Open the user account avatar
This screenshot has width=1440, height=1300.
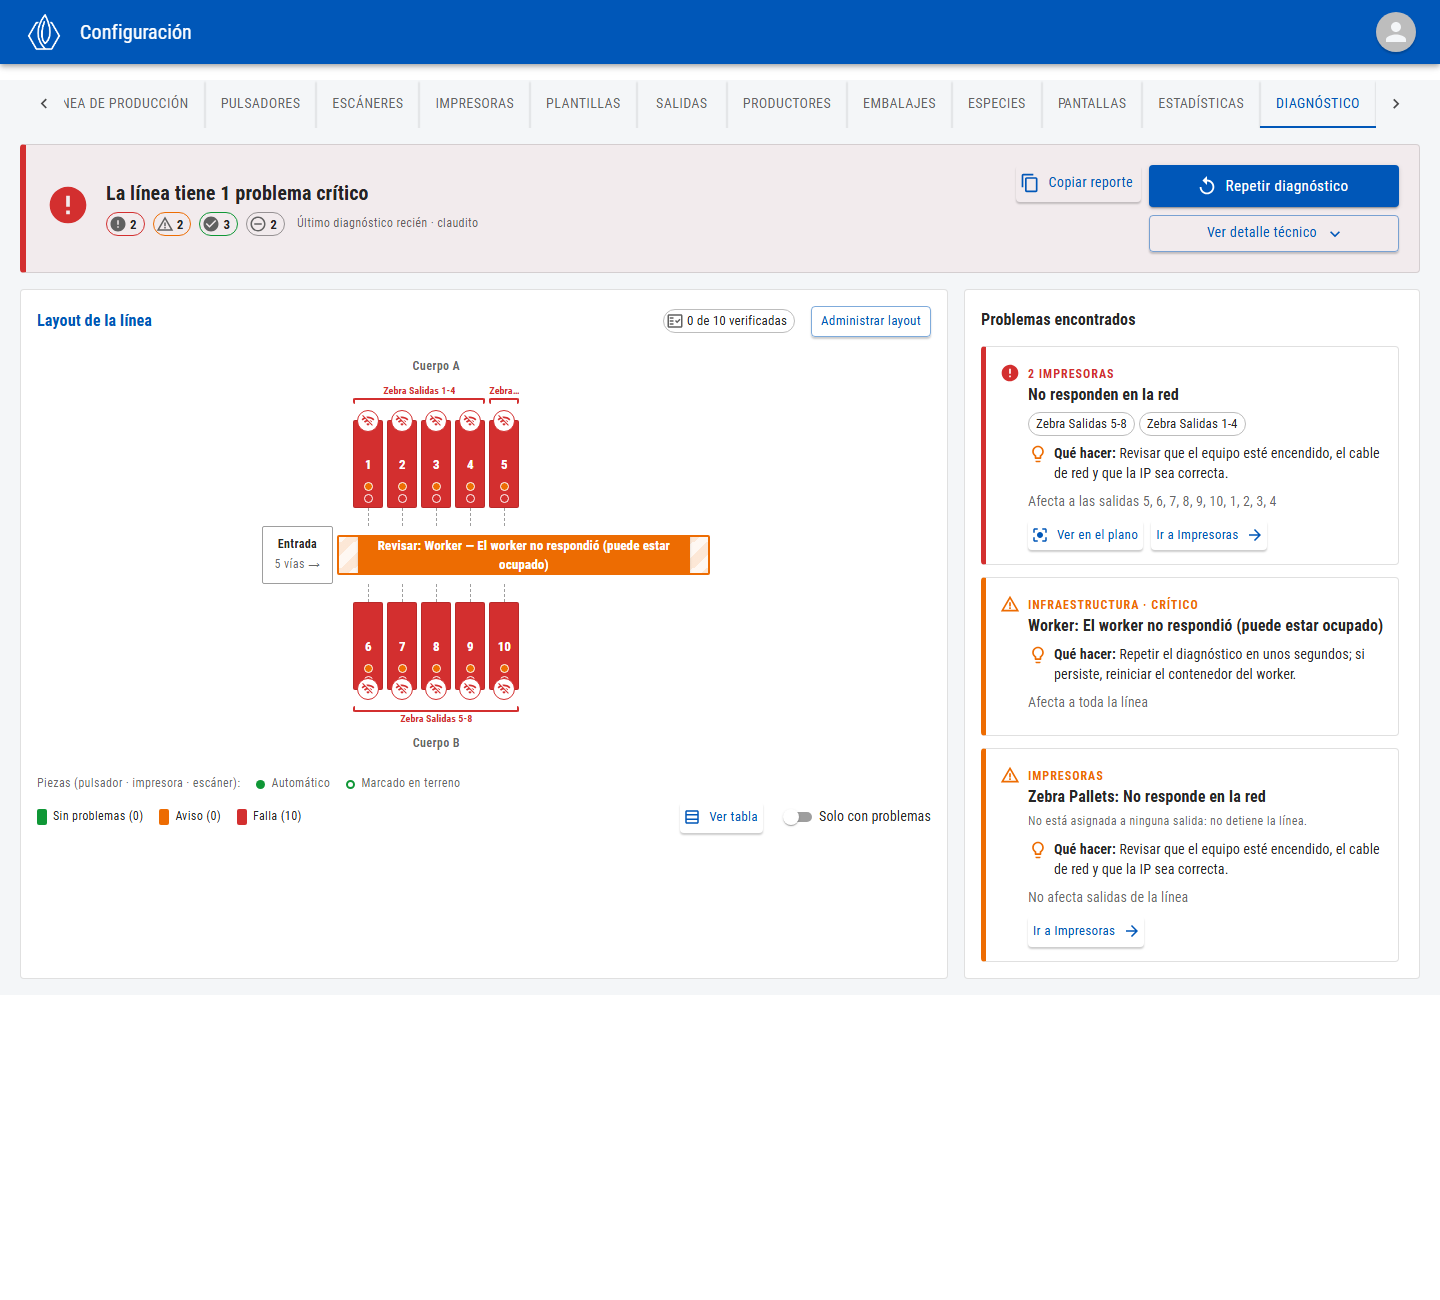click(x=1395, y=32)
